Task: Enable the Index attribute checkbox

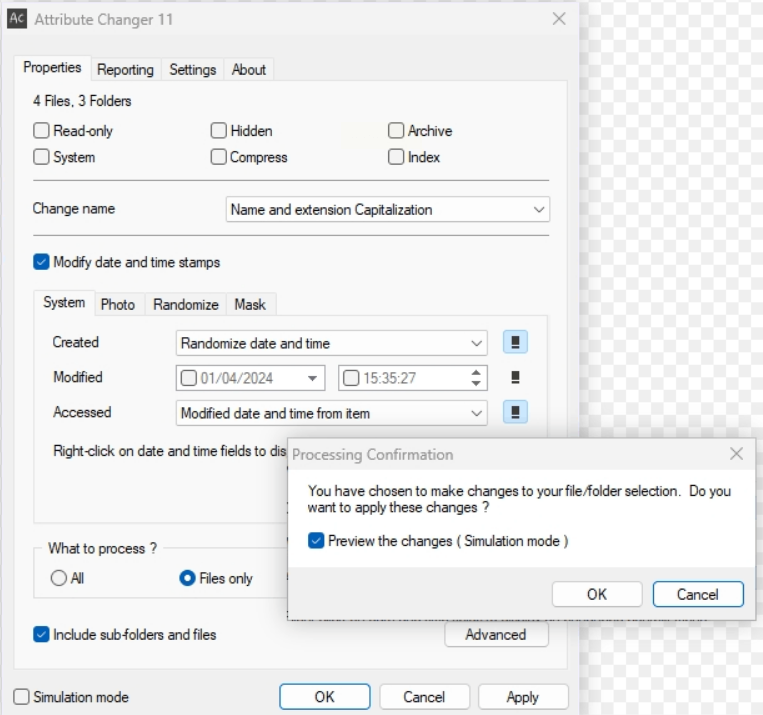Action: coord(396,157)
